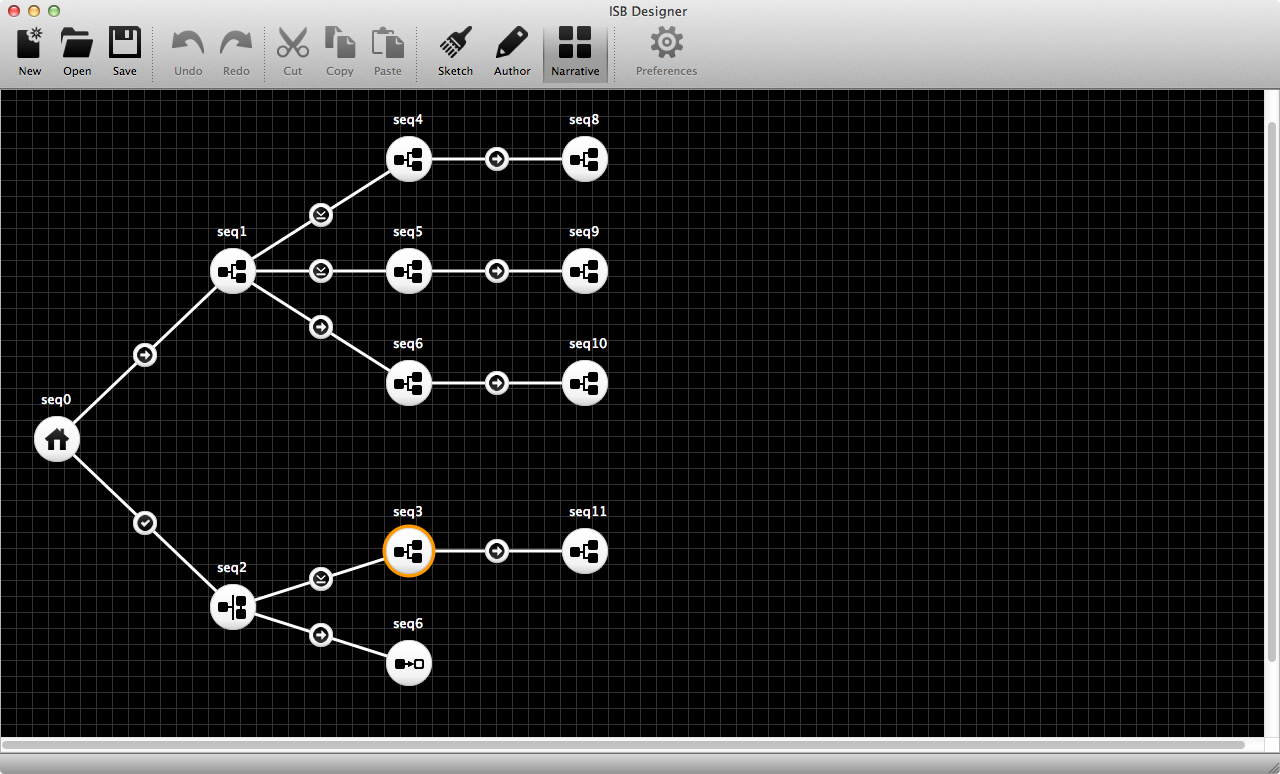Click checkmark transition between seq0 and seq2

tap(145, 523)
